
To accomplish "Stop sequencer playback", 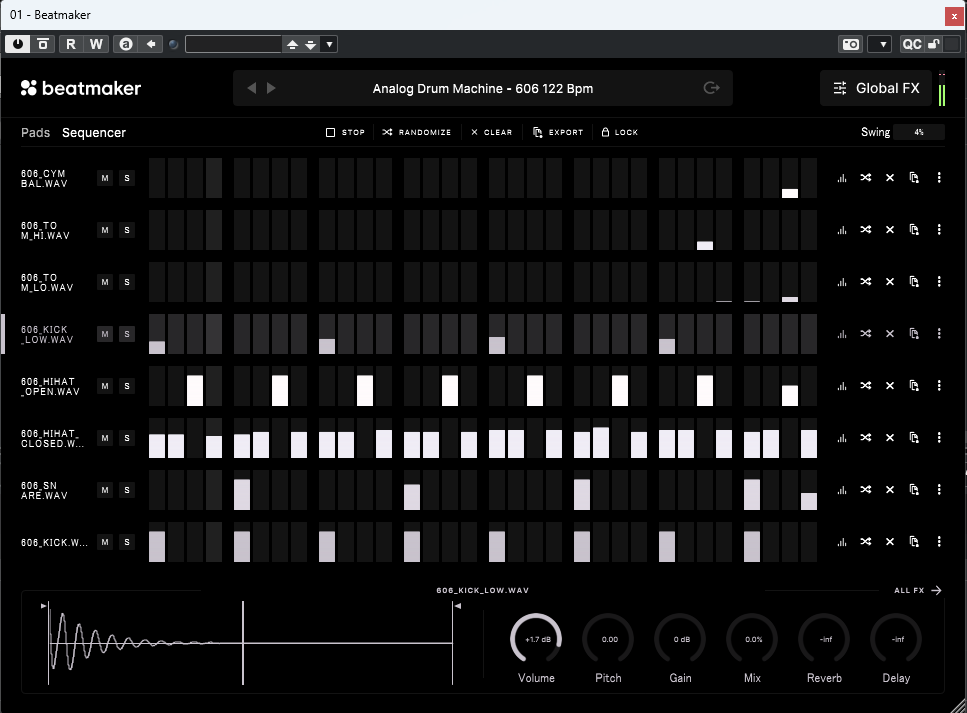I will pyautogui.click(x=345, y=132).
